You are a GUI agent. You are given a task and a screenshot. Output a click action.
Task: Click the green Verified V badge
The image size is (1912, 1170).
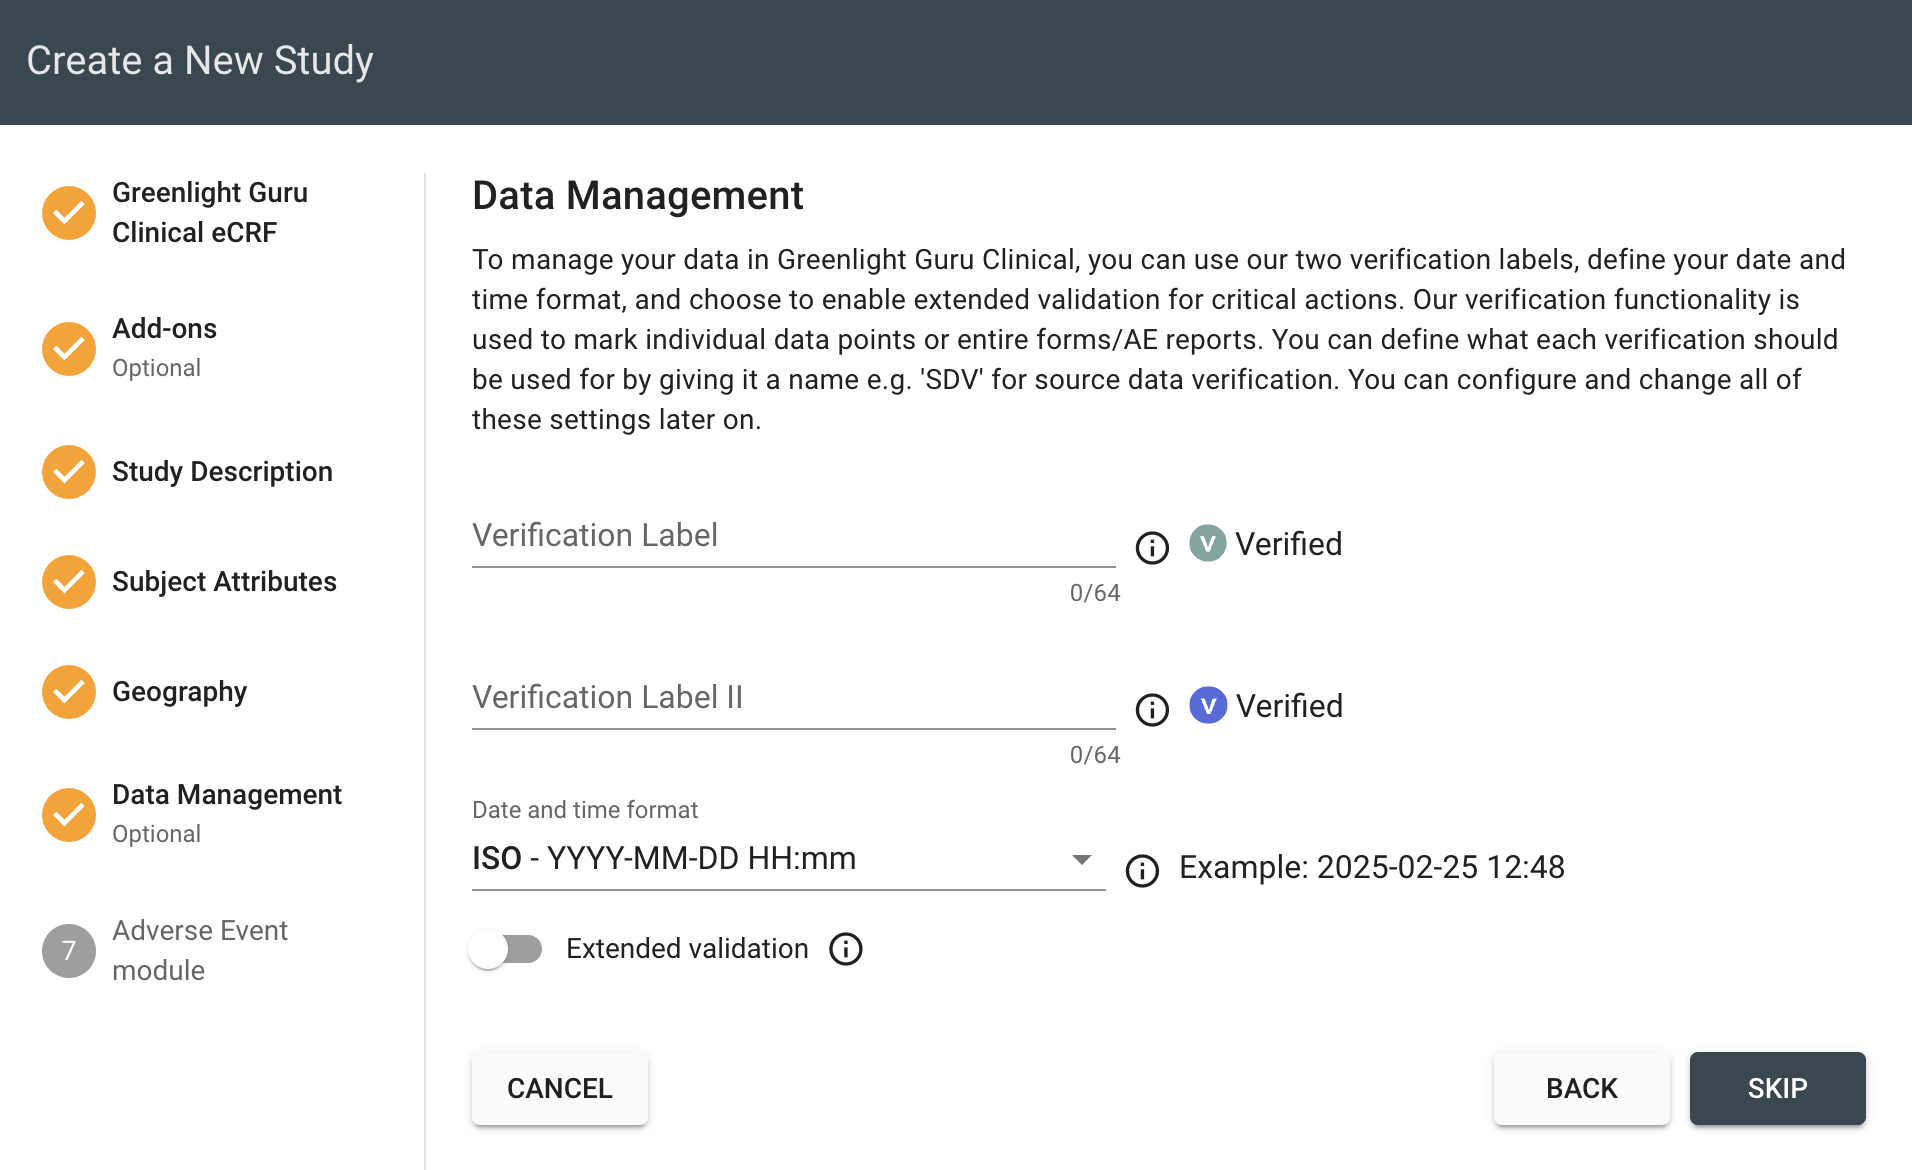pos(1207,544)
